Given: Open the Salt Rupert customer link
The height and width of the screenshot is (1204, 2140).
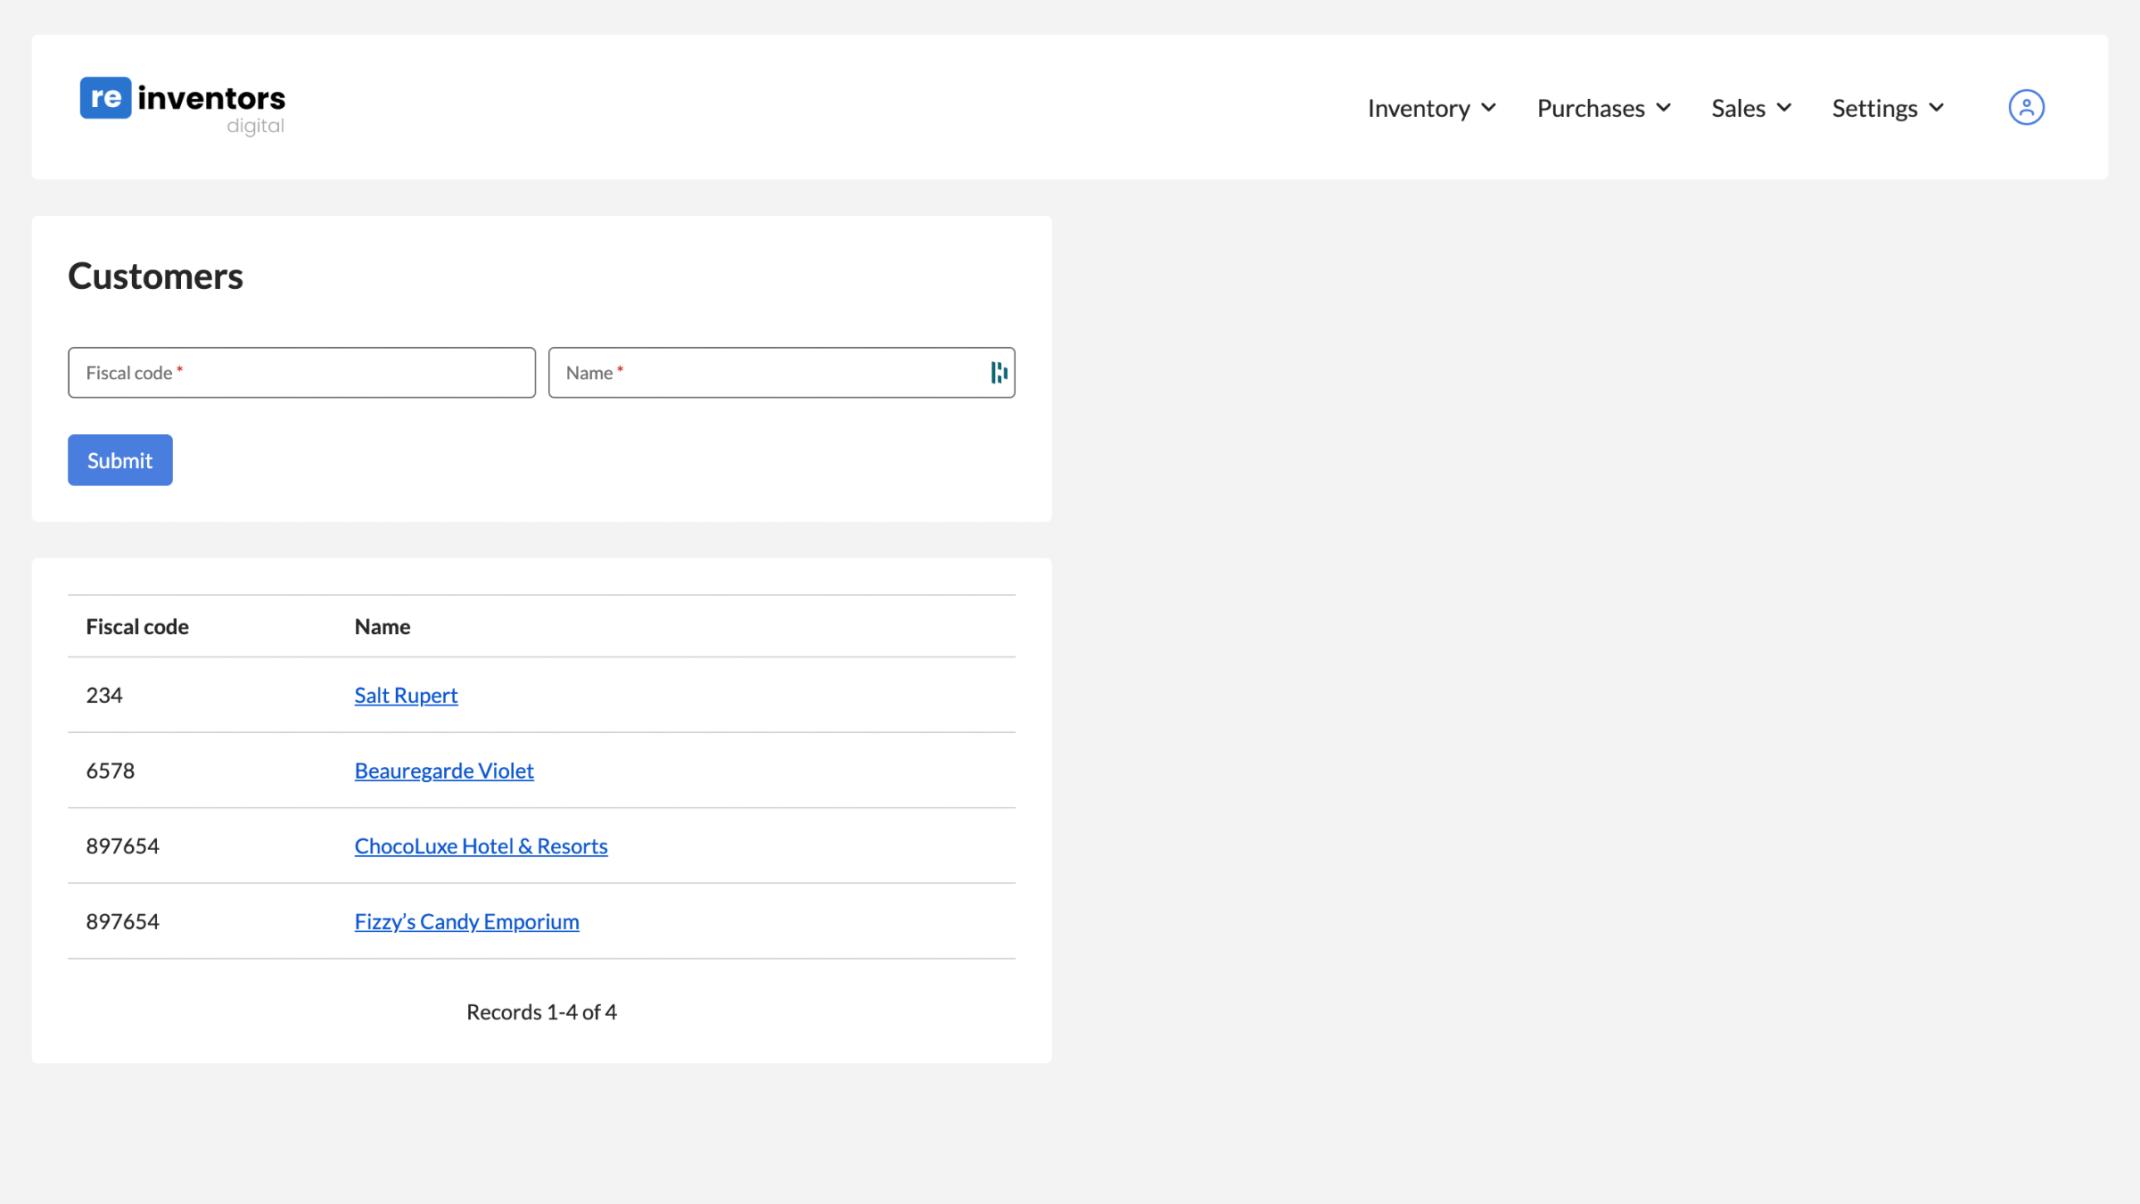Looking at the screenshot, I should pyautogui.click(x=406, y=695).
